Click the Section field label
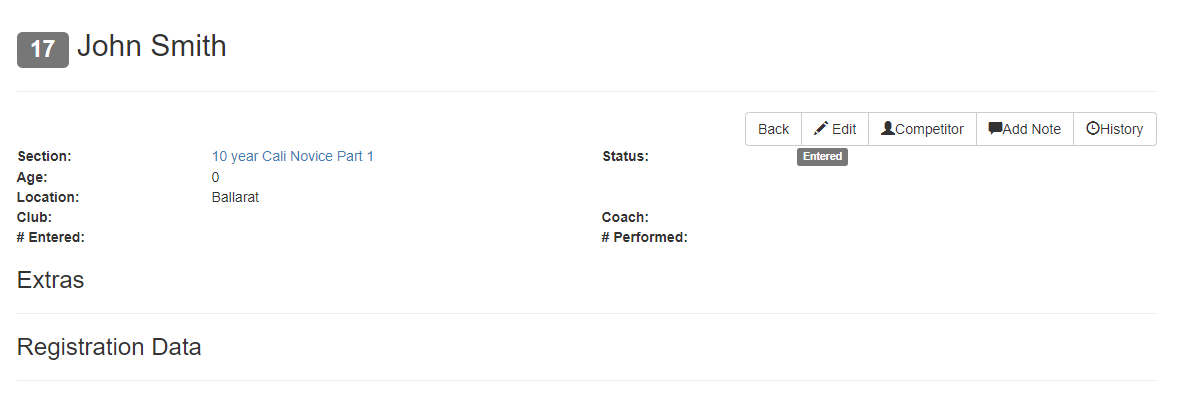1188x400 pixels. pos(44,157)
